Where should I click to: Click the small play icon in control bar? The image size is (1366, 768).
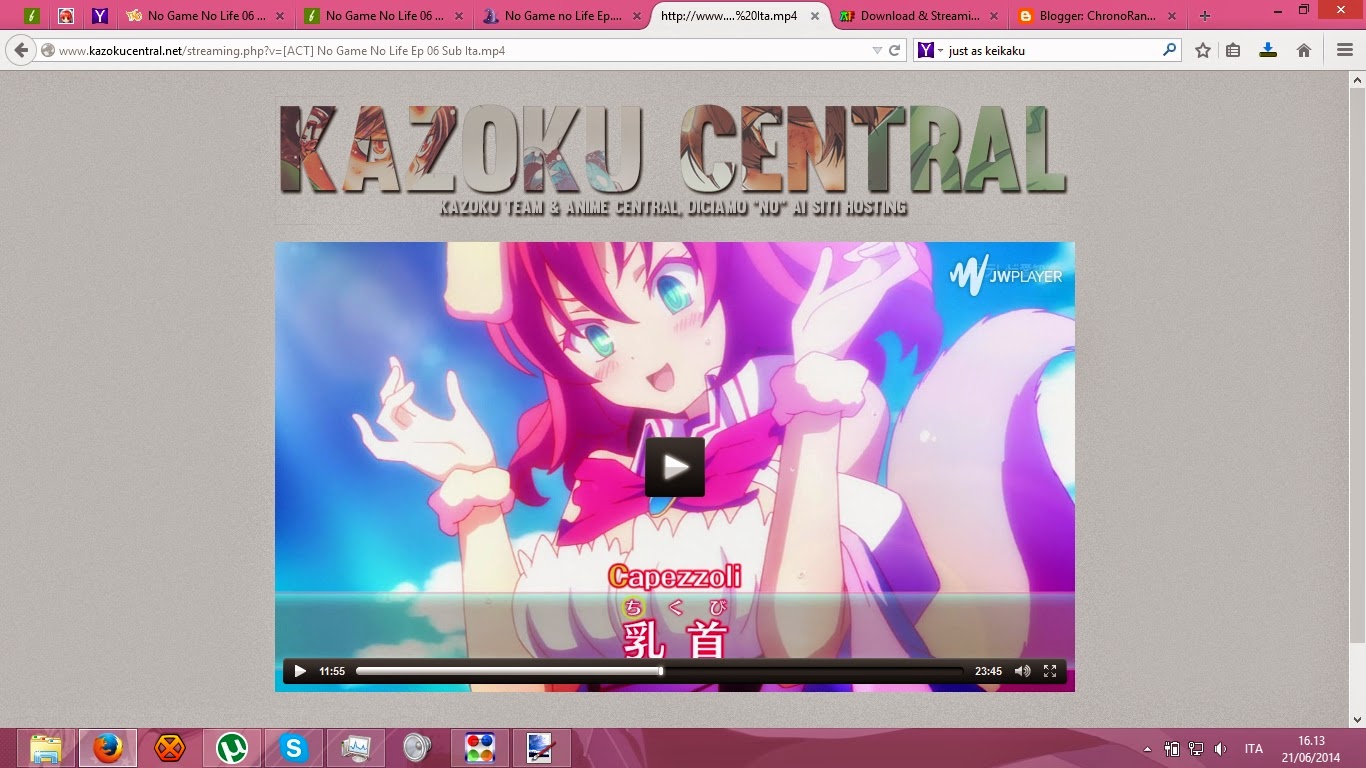pyautogui.click(x=300, y=671)
